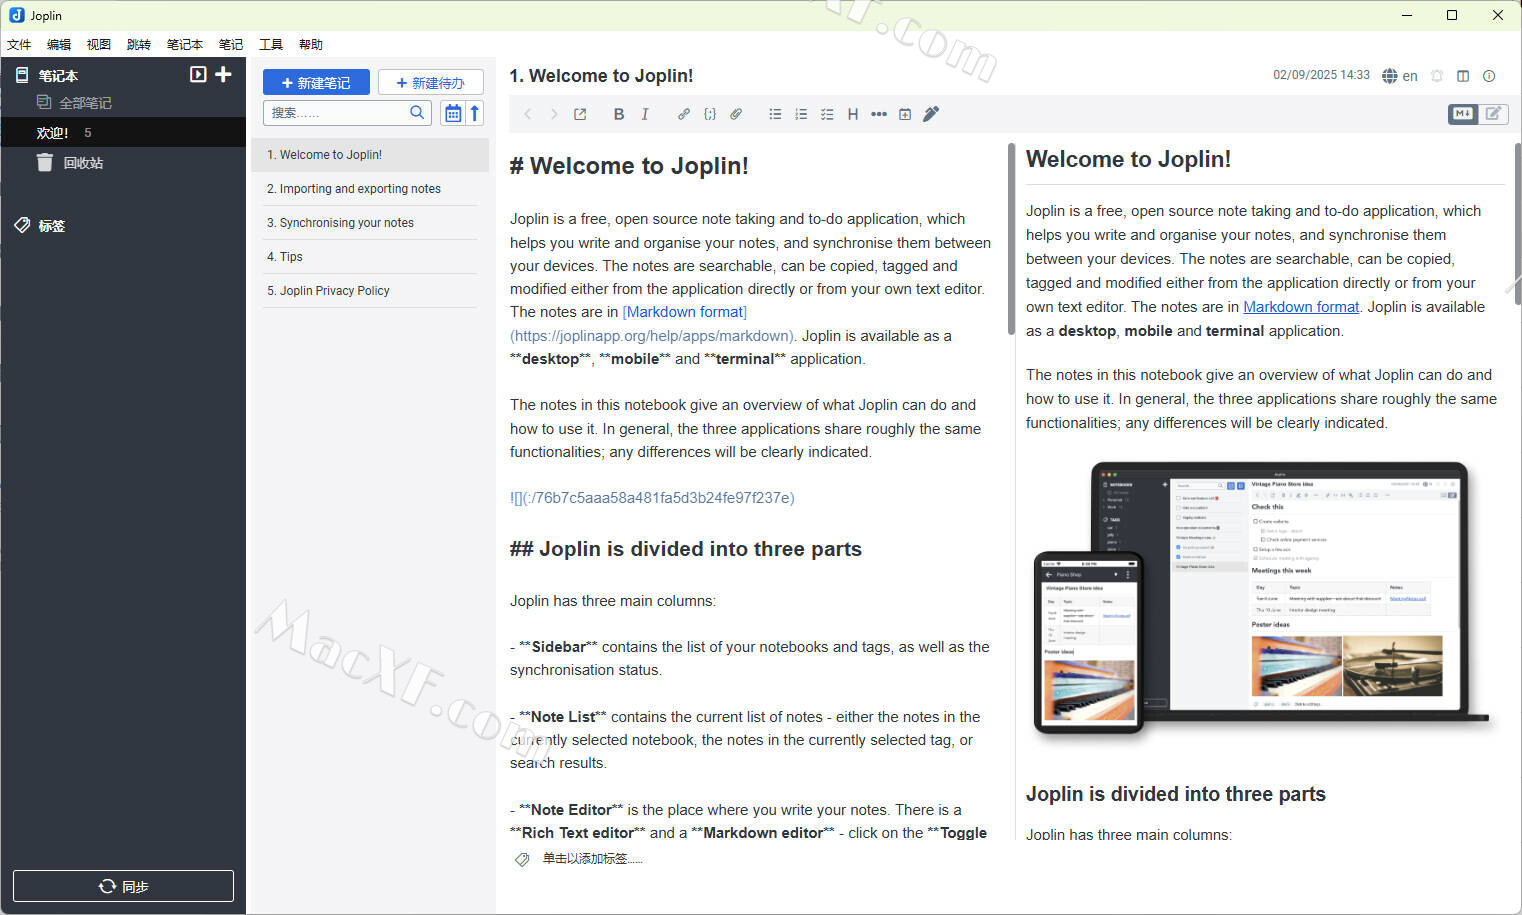This screenshot has width=1522, height=915.
Task: Collapse all notebooks in the sidebar
Action: click(198, 74)
